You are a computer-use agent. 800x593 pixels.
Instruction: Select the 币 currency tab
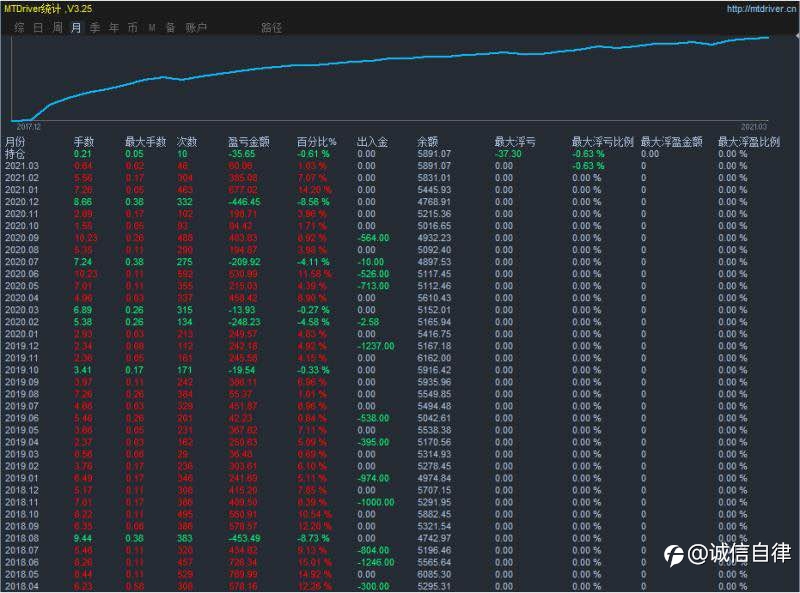tap(133, 28)
